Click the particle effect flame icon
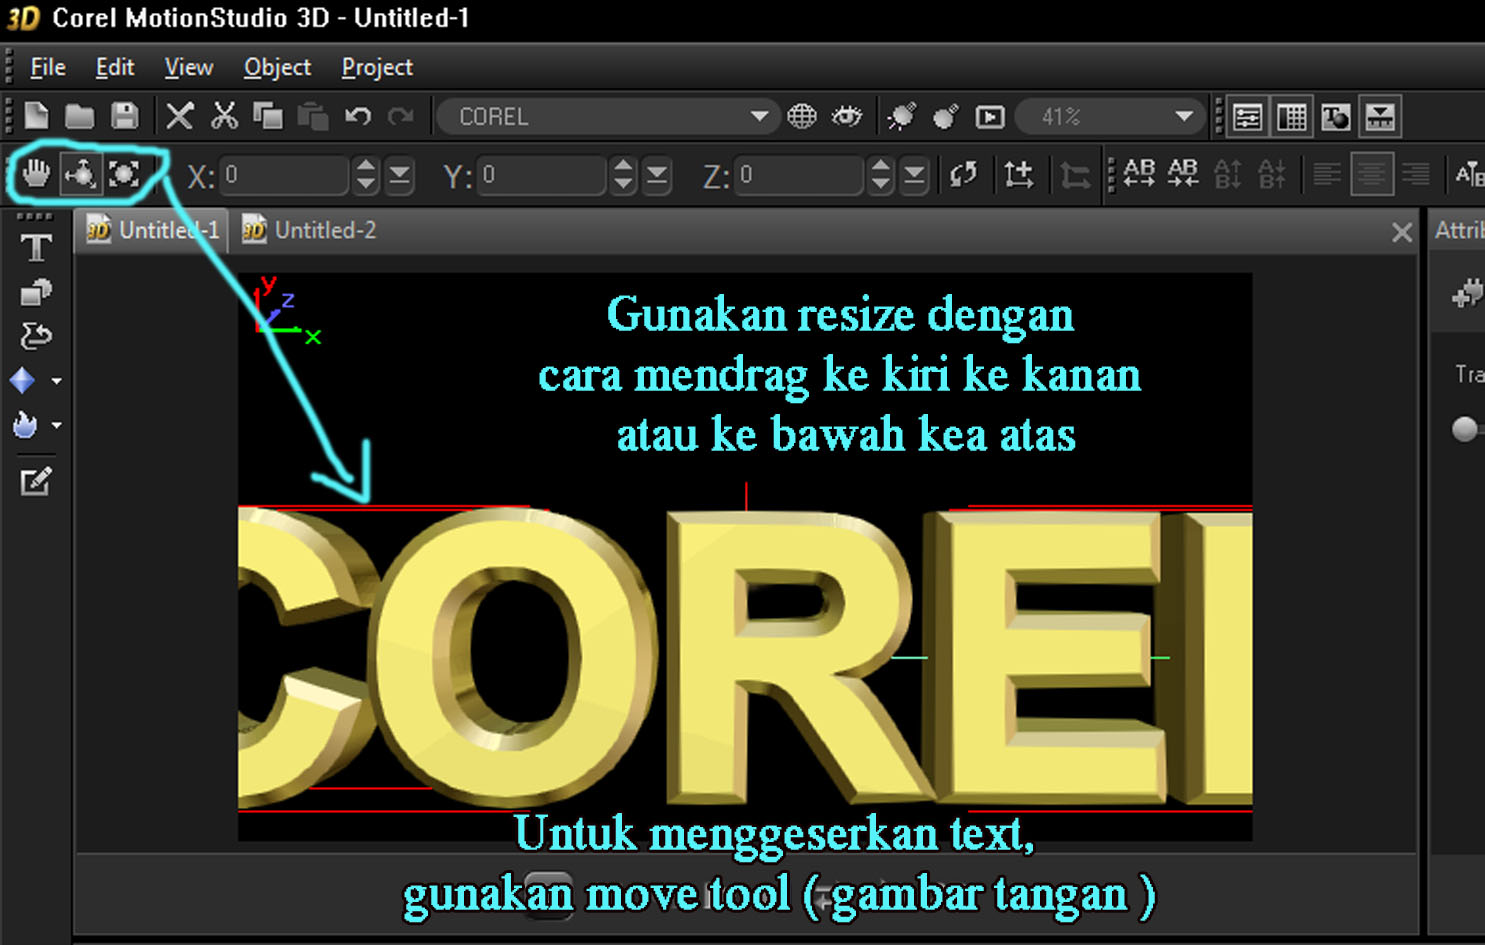 pyautogui.click(x=25, y=425)
